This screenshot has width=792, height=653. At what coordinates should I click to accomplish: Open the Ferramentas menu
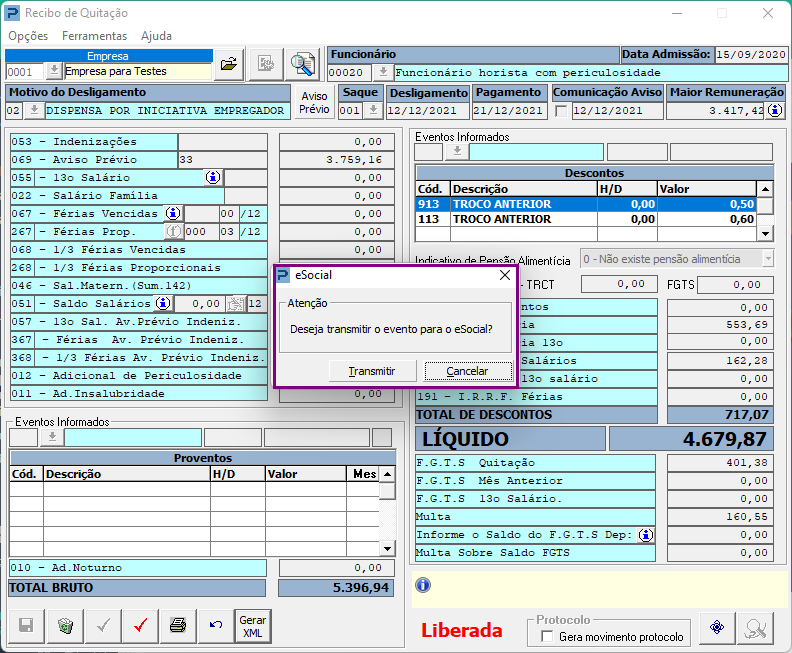(94, 36)
